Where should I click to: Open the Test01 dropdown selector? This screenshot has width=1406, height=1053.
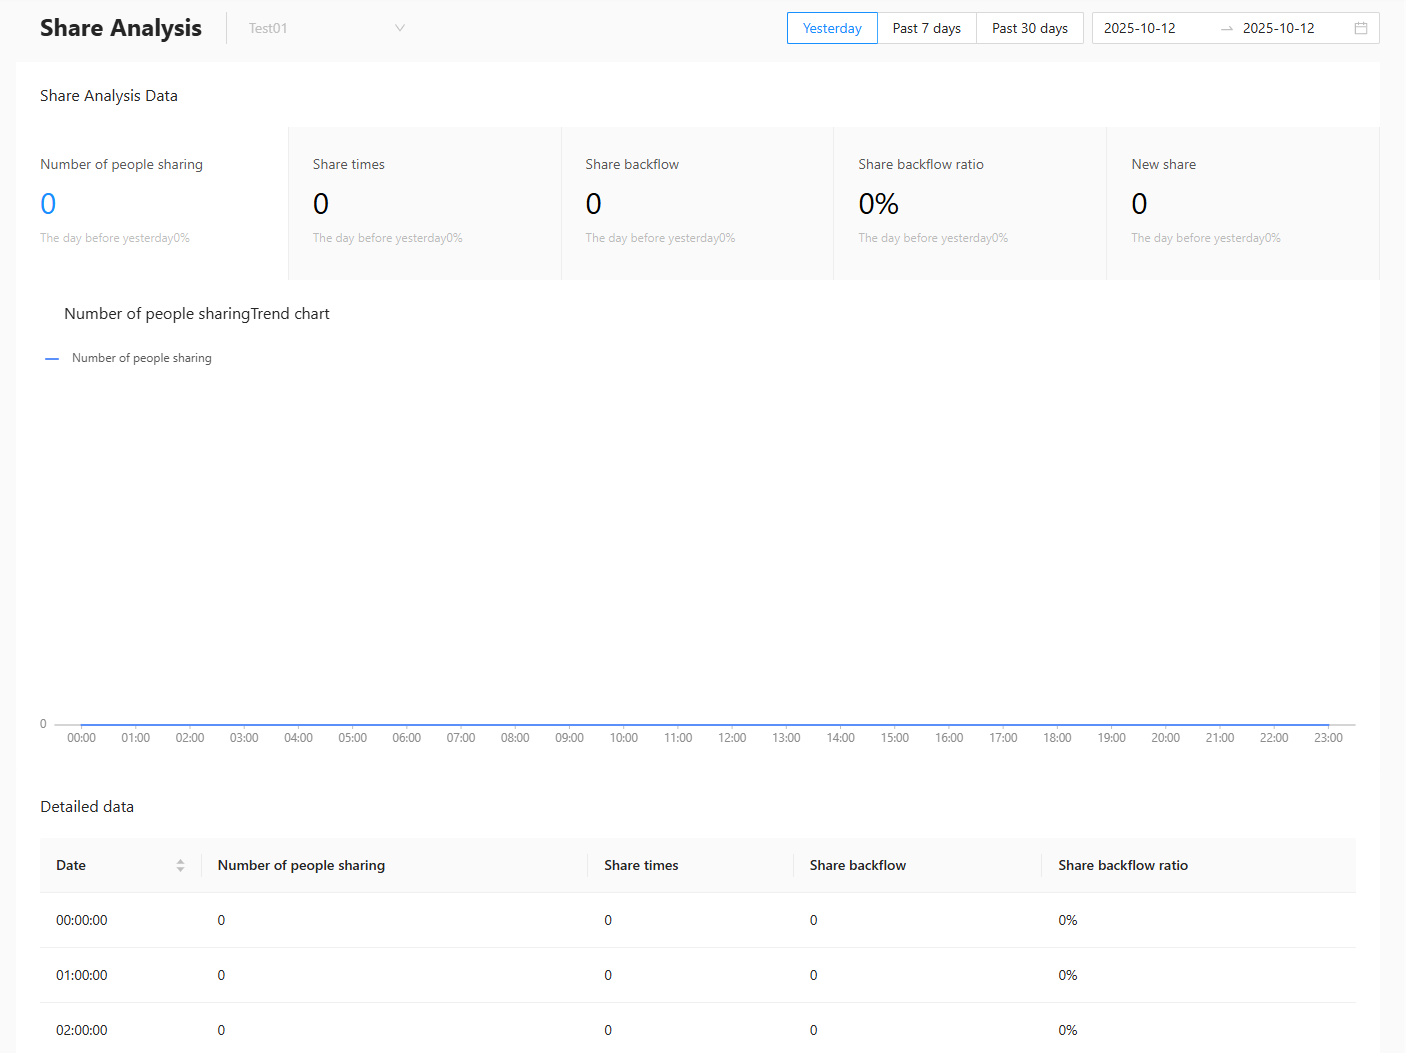point(320,28)
